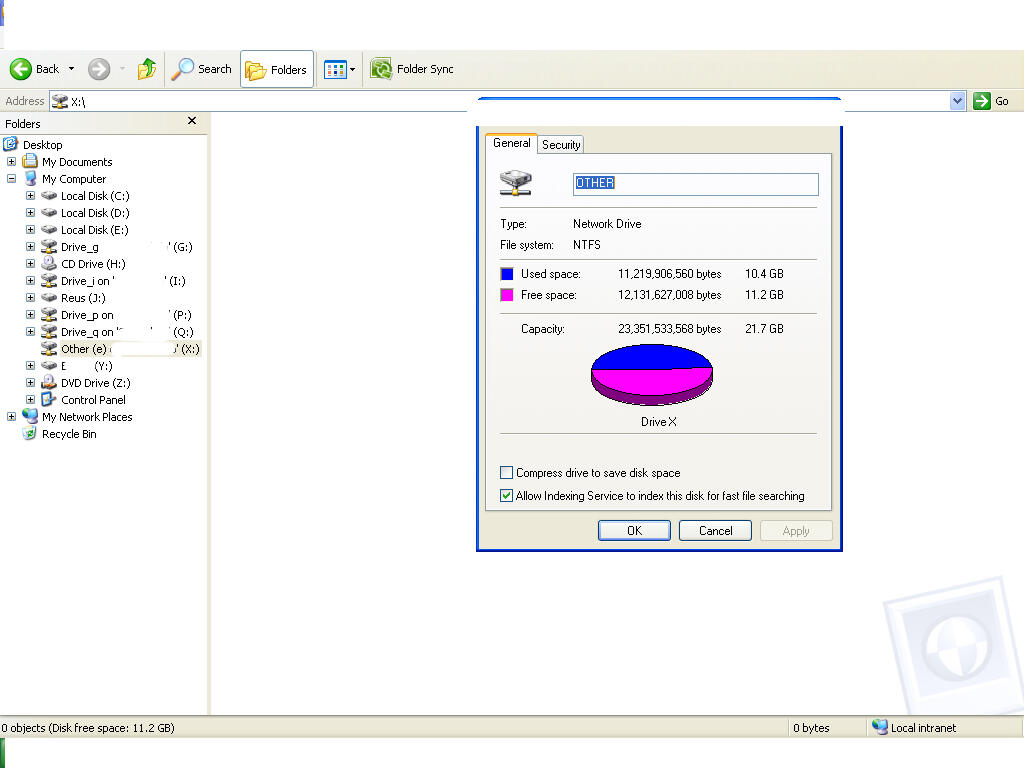Expand Reus (J:) node
The height and width of the screenshot is (768, 1024).
pyautogui.click(x=30, y=297)
